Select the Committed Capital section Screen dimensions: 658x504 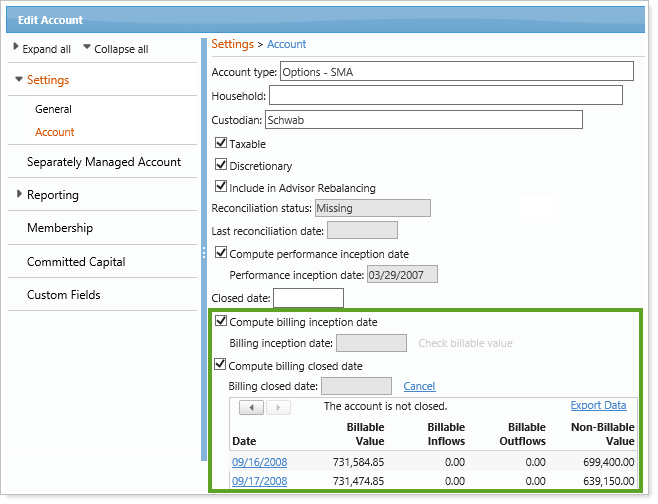[x=76, y=262]
